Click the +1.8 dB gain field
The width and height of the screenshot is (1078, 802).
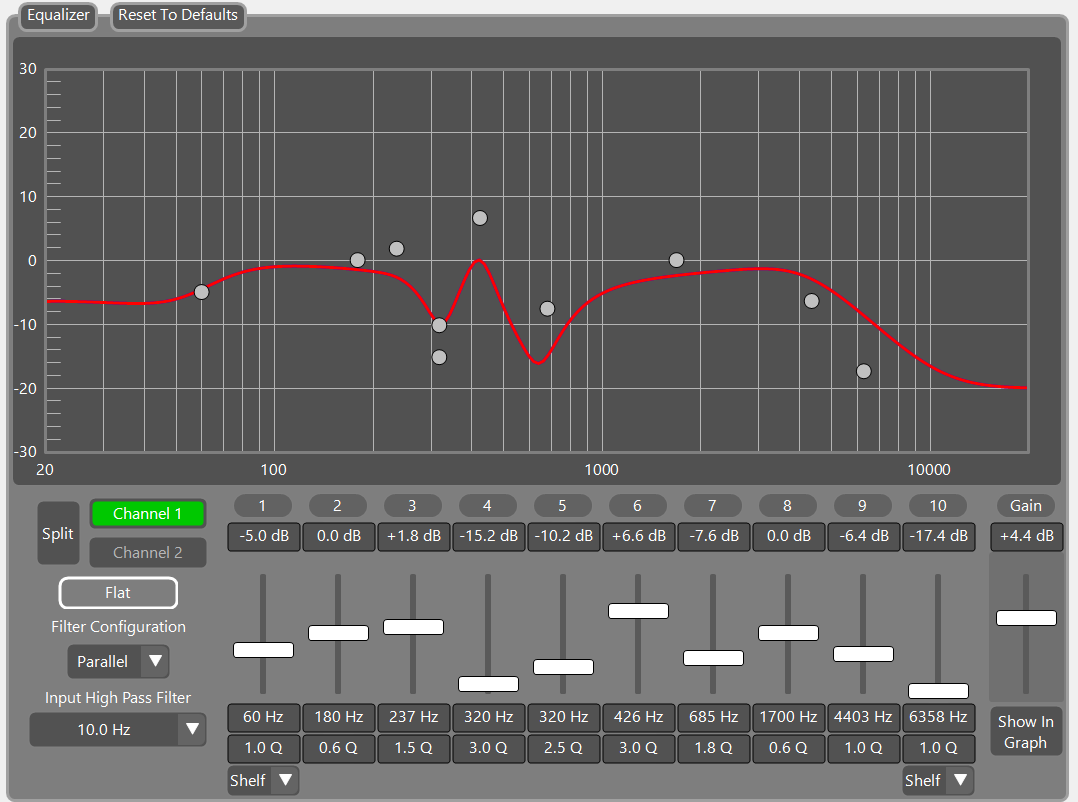(414, 536)
